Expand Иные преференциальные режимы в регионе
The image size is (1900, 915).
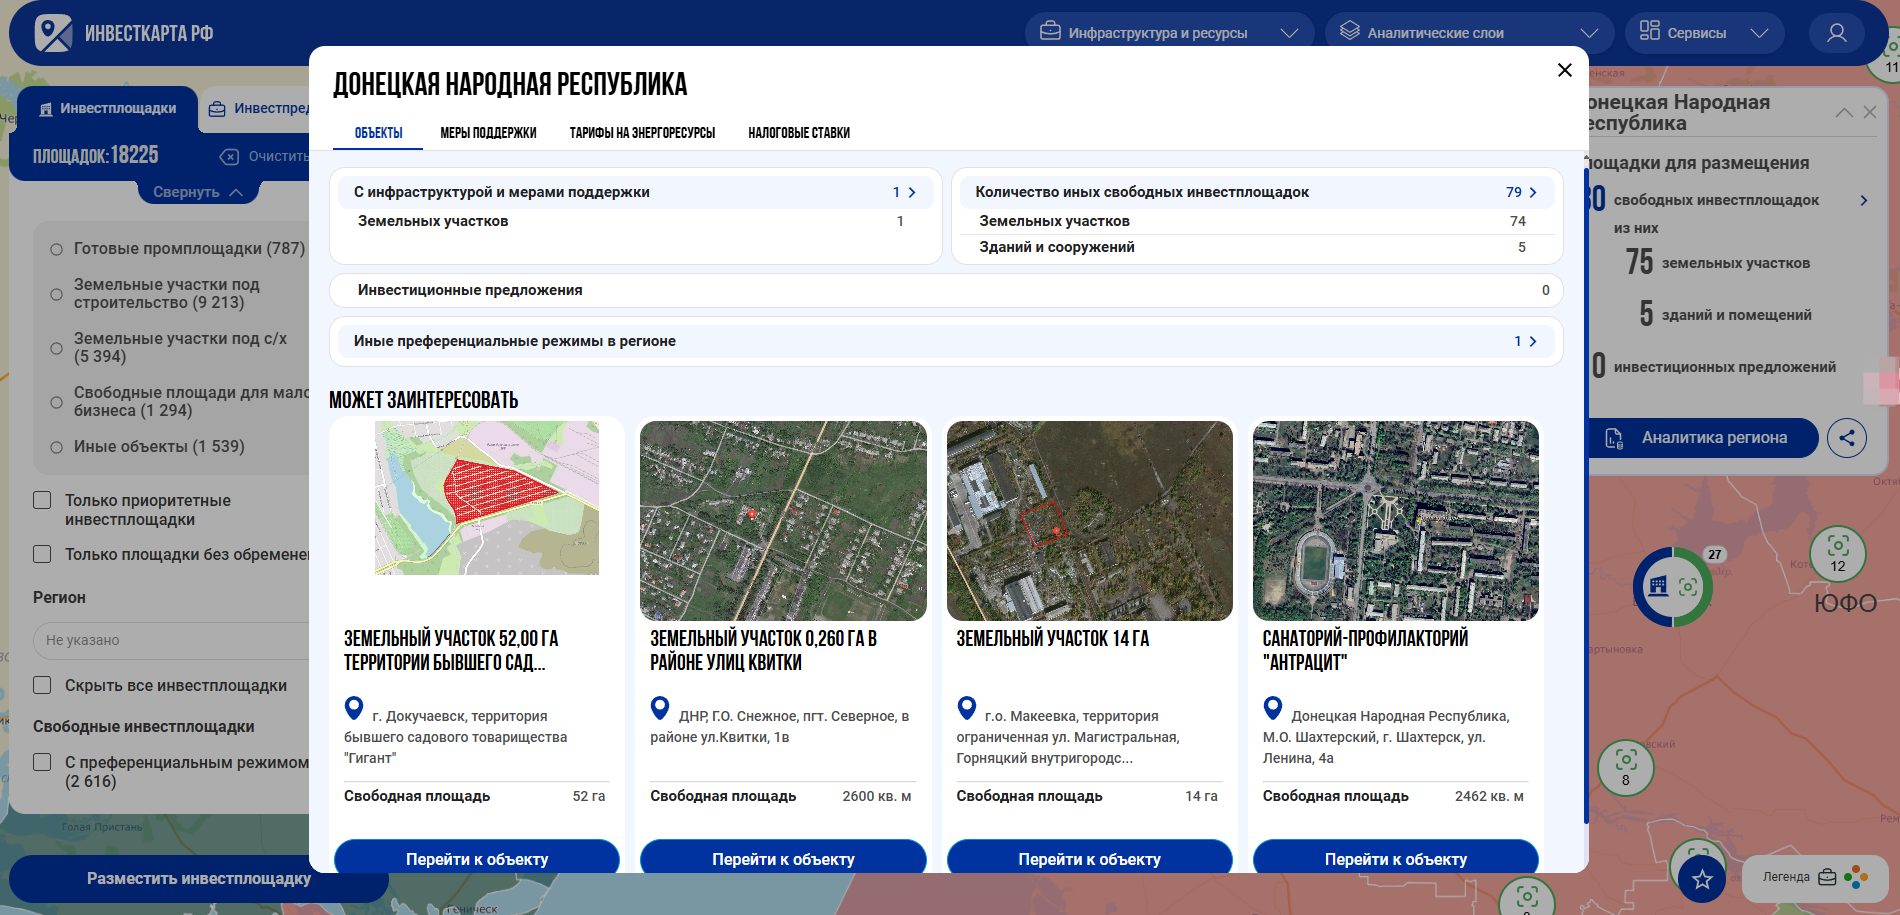945,341
